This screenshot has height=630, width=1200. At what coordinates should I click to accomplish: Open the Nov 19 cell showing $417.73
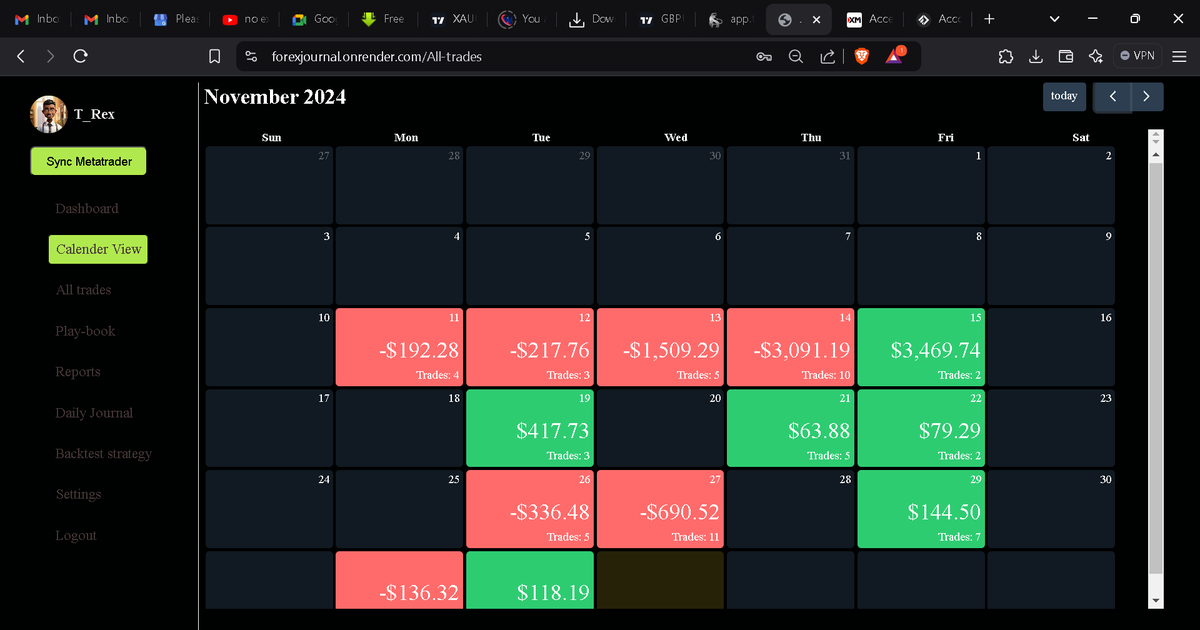[x=530, y=428]
